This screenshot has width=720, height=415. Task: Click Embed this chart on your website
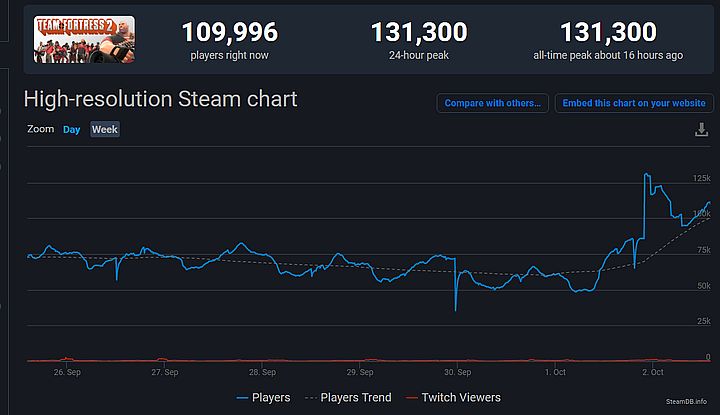tap(632, 103)
